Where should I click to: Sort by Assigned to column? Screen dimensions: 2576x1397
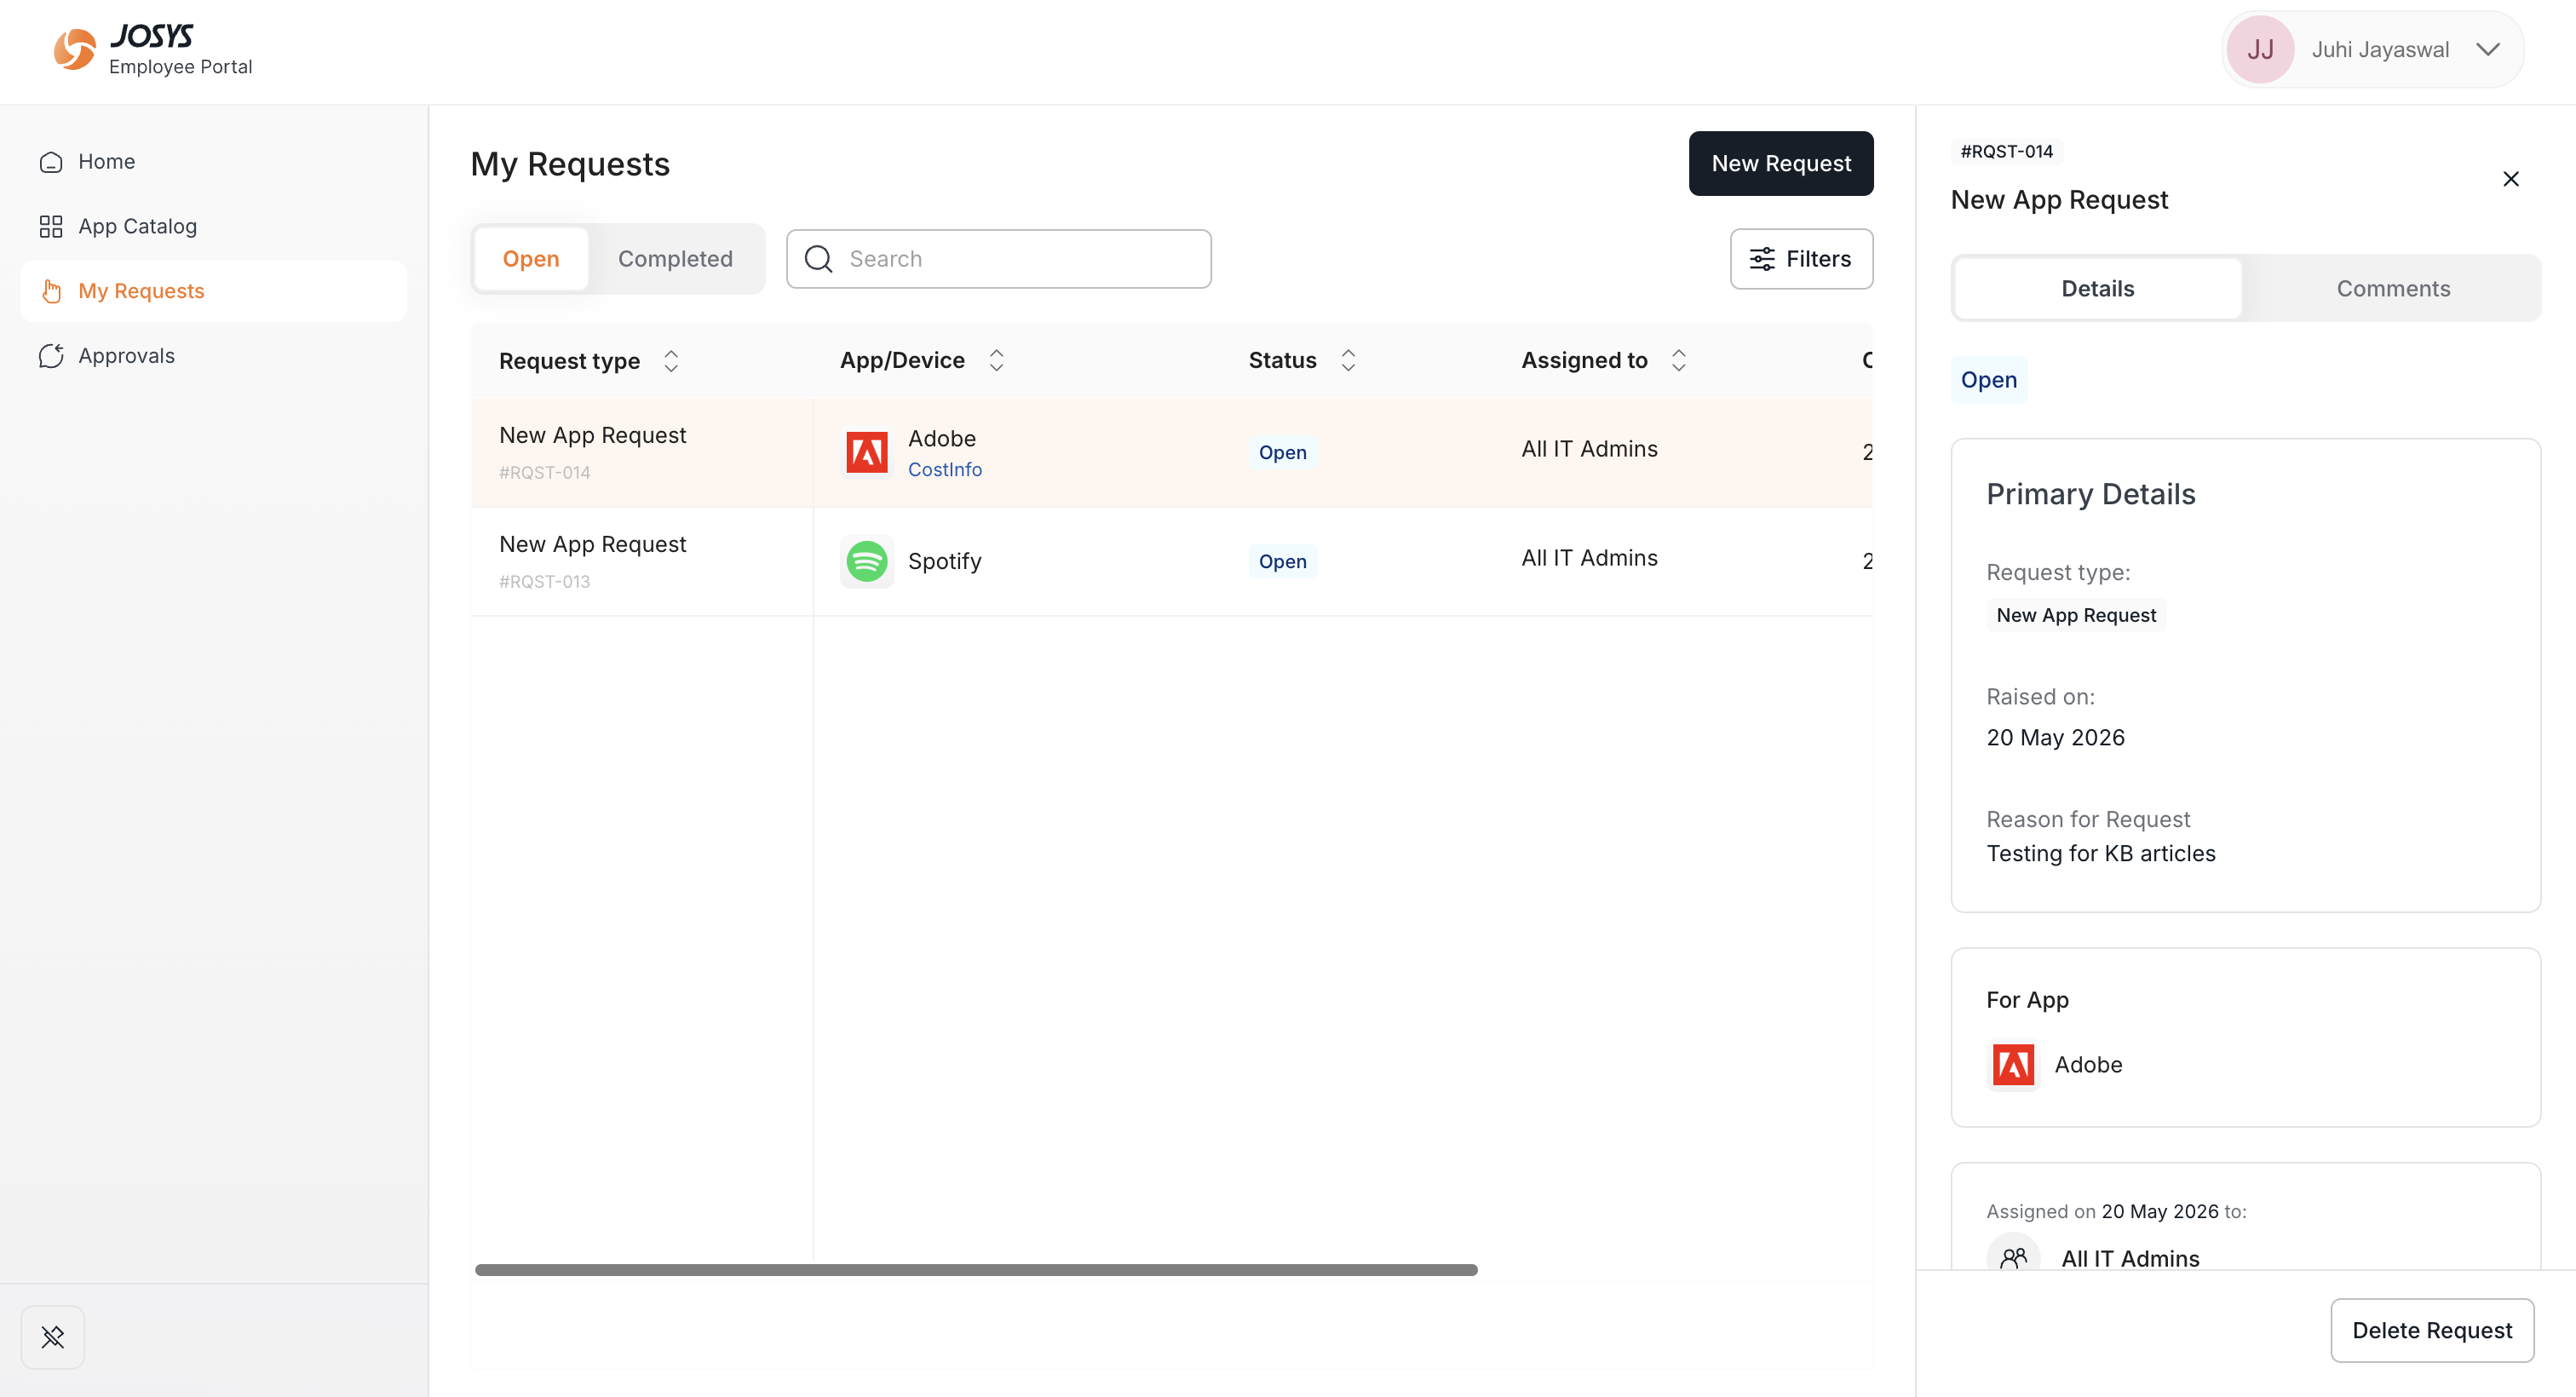[x=1679, y=360]
